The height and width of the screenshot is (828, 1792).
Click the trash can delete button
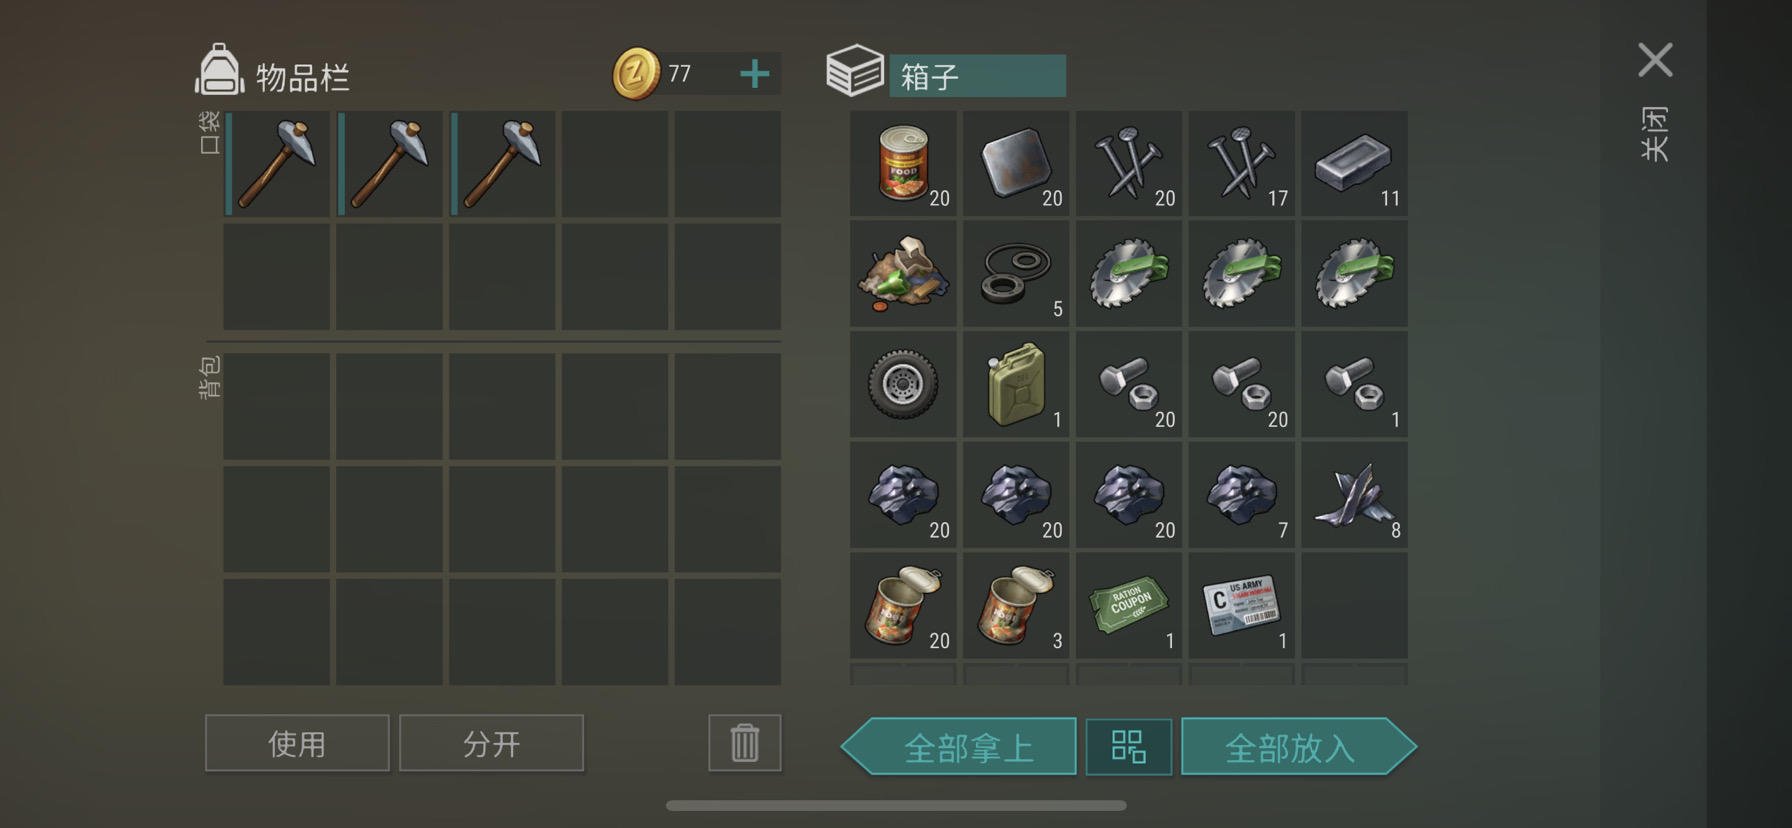tap(745, 743)
